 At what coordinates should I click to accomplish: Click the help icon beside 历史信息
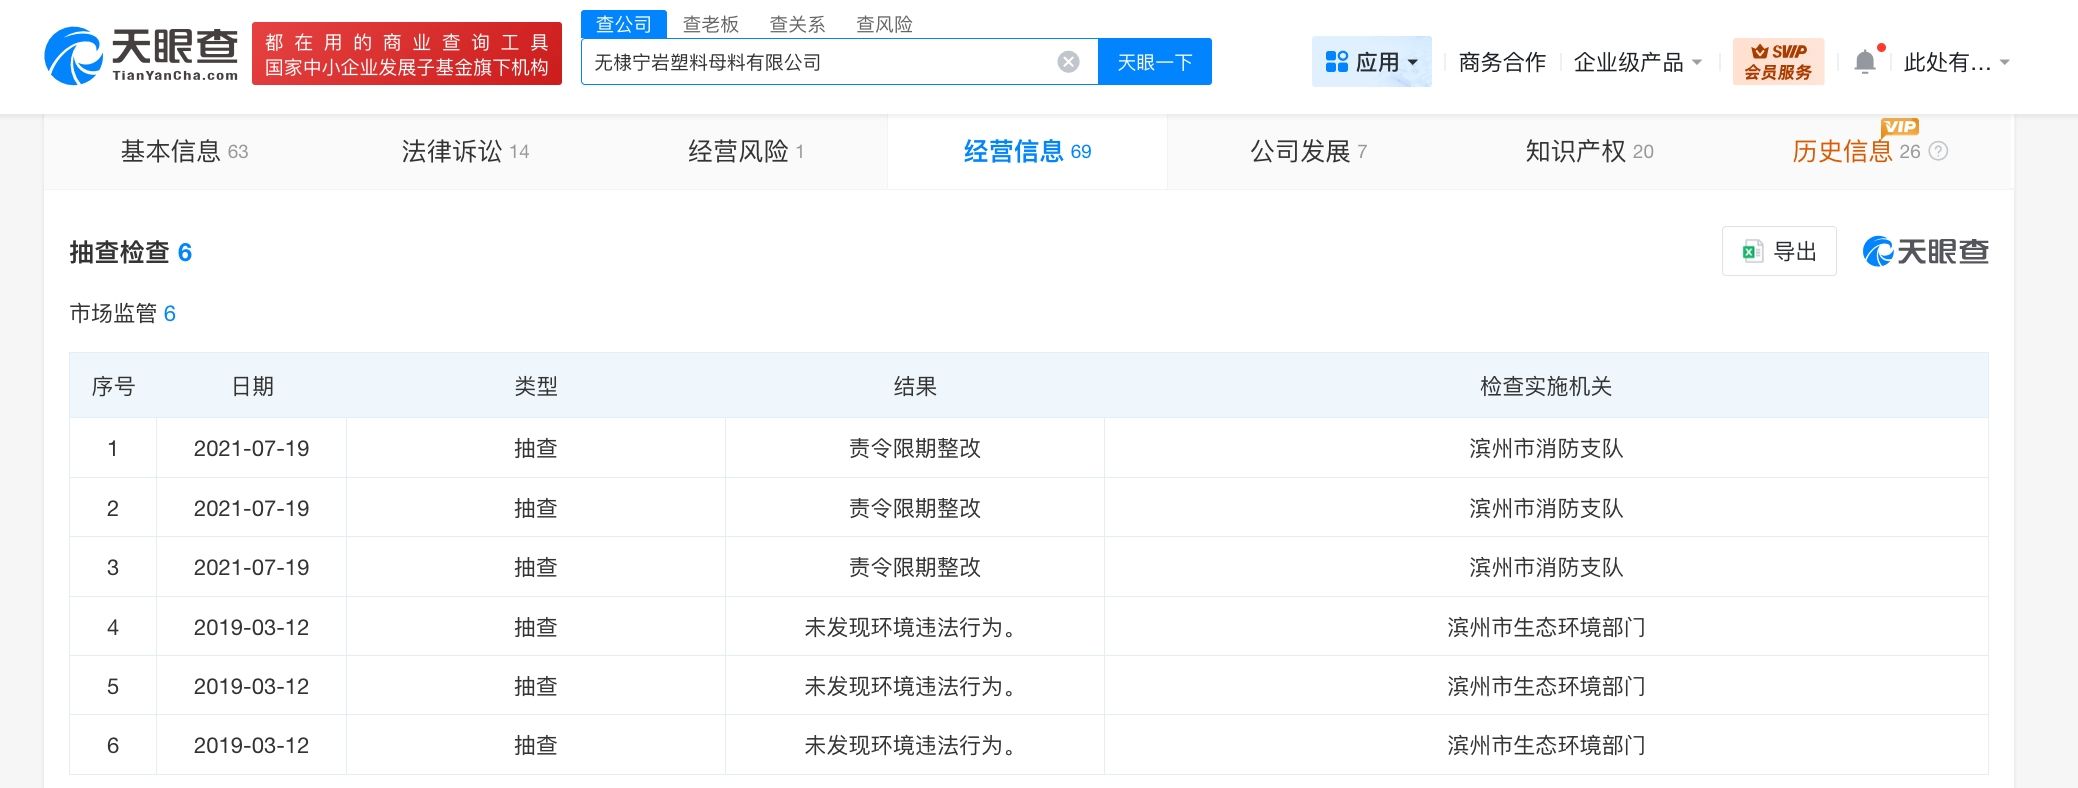[x=1938, y=152]
